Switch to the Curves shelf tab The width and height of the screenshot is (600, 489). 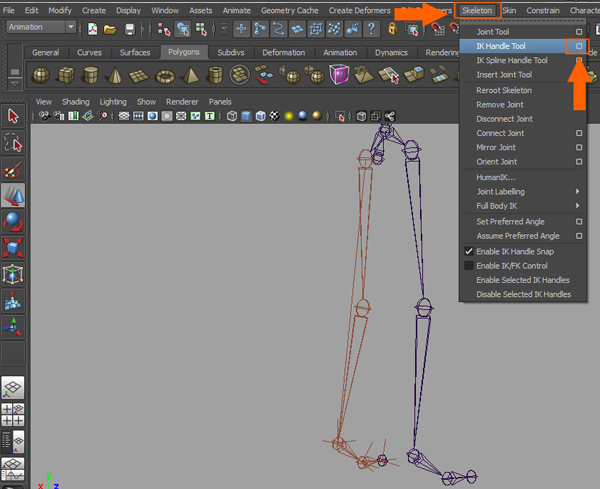[89, 53]
